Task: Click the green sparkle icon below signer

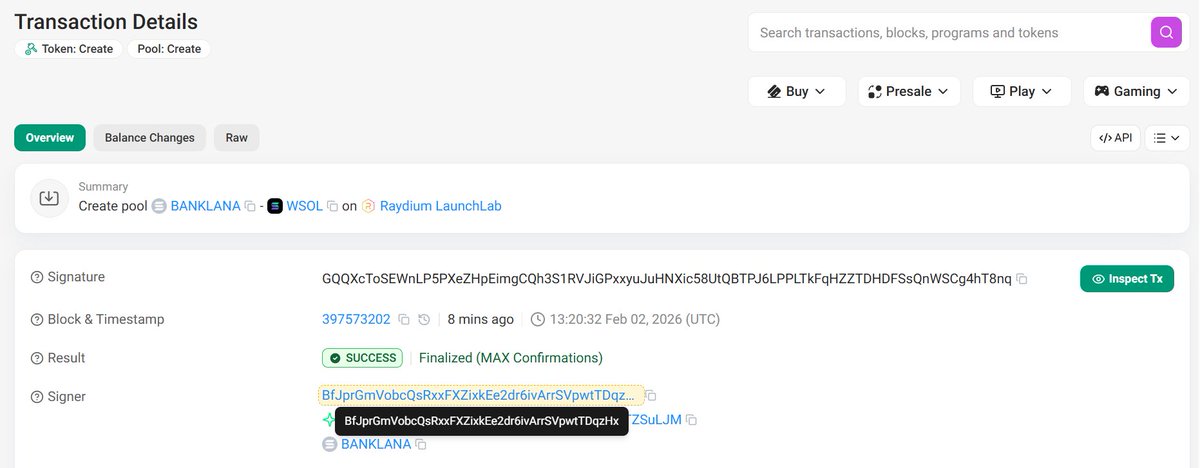Action: [329, 420]
